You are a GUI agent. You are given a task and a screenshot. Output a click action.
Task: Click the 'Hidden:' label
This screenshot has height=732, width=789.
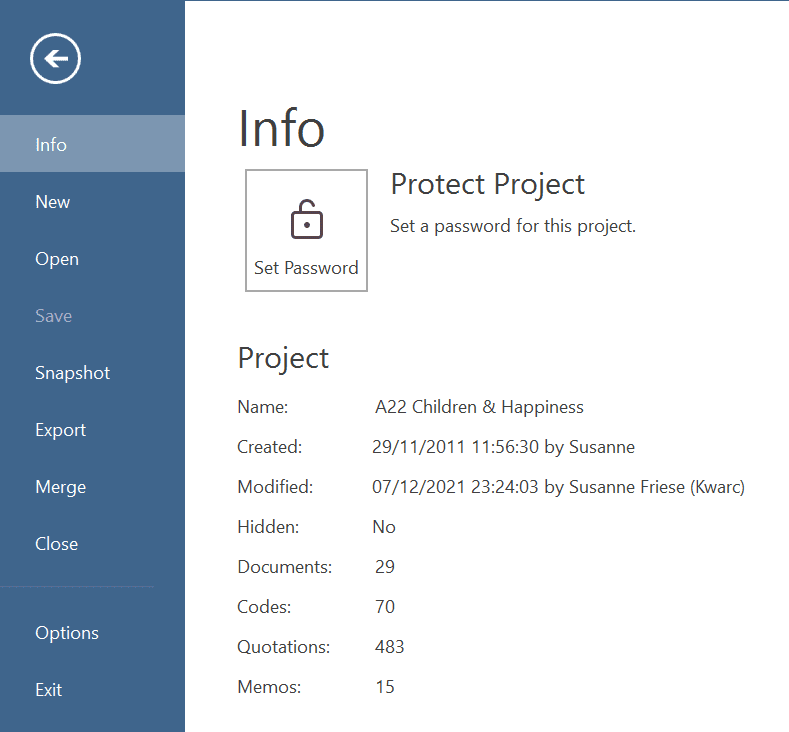[268, 527]
